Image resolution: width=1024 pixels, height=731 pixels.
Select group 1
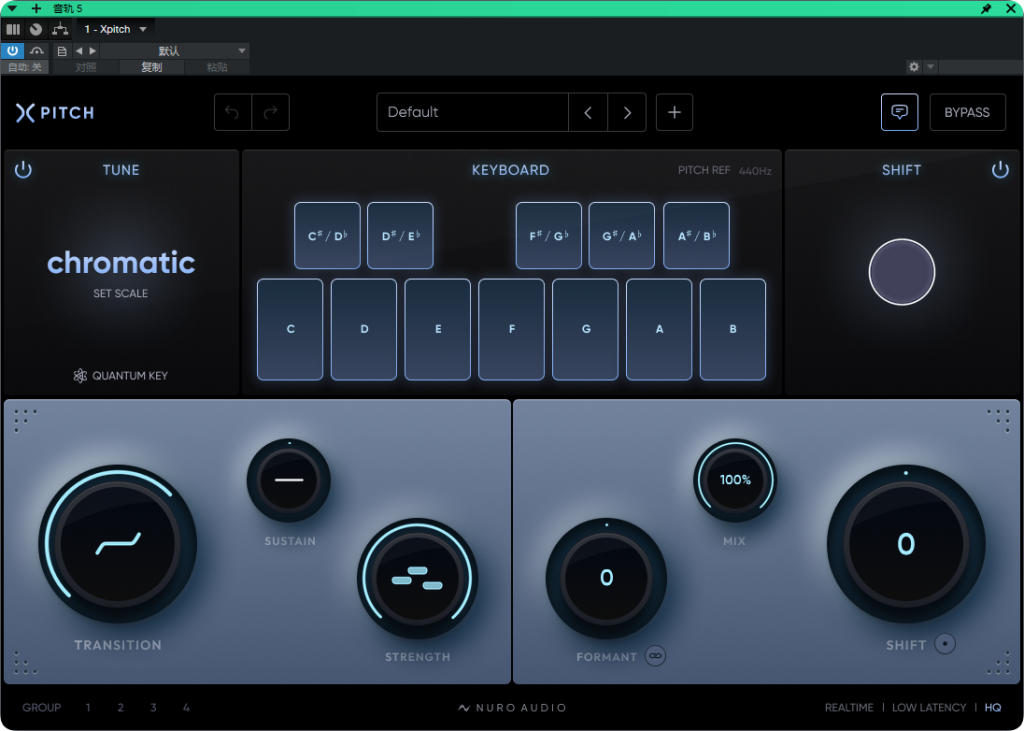tap(88, 707)
